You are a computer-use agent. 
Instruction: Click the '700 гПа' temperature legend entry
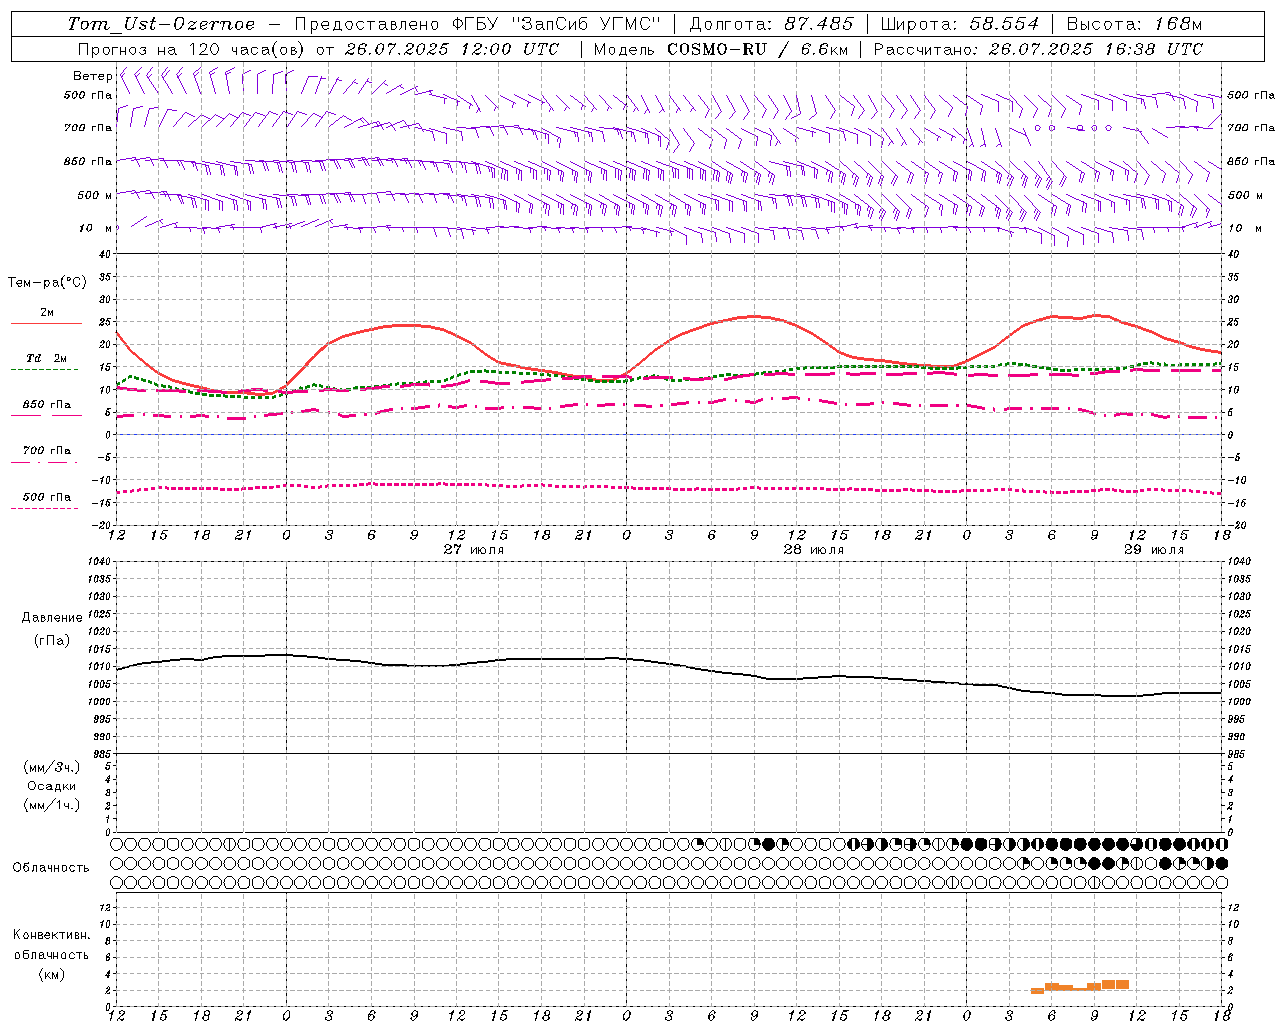coord(47,451)
